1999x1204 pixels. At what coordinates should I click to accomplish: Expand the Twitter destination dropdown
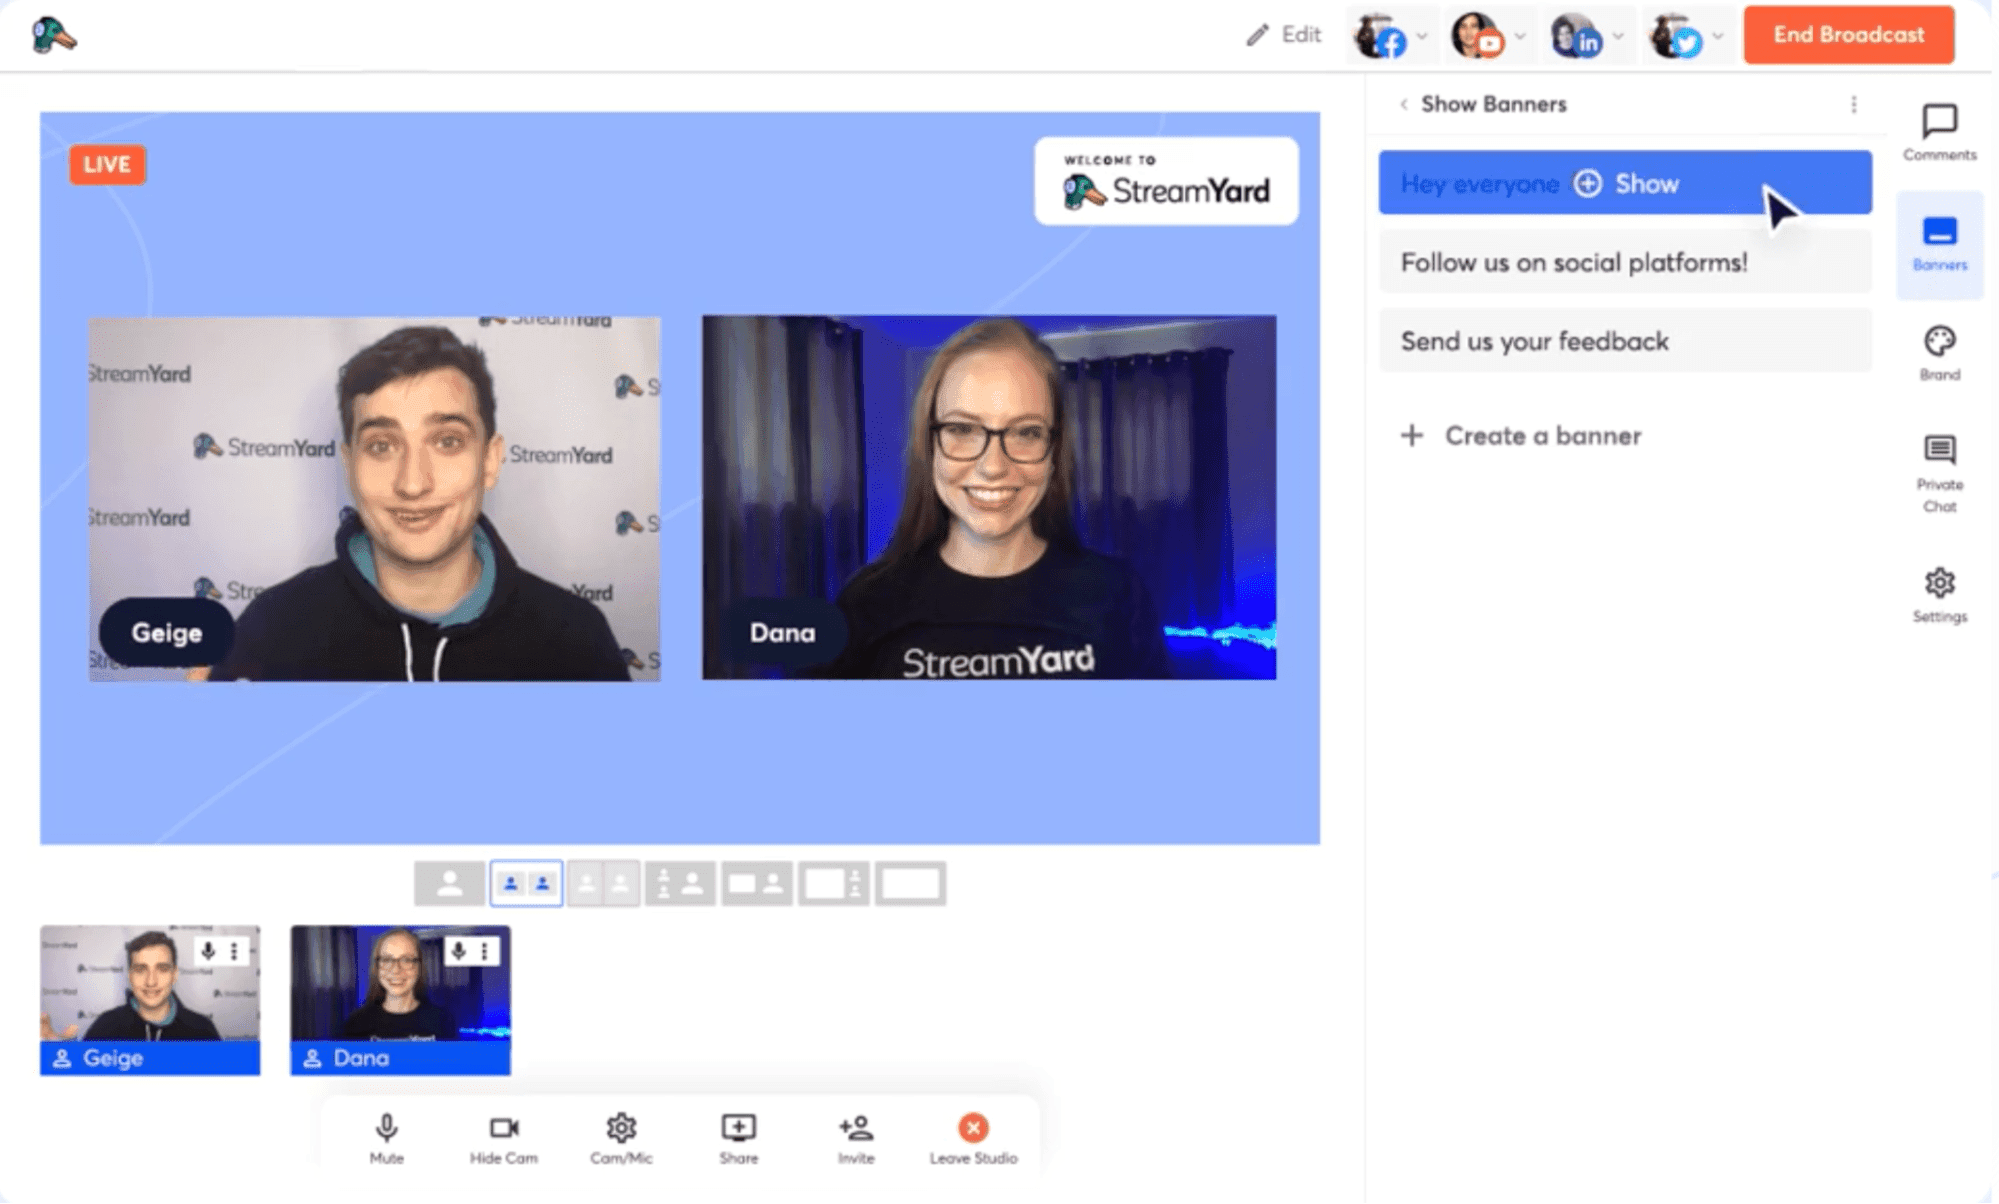1717,36
